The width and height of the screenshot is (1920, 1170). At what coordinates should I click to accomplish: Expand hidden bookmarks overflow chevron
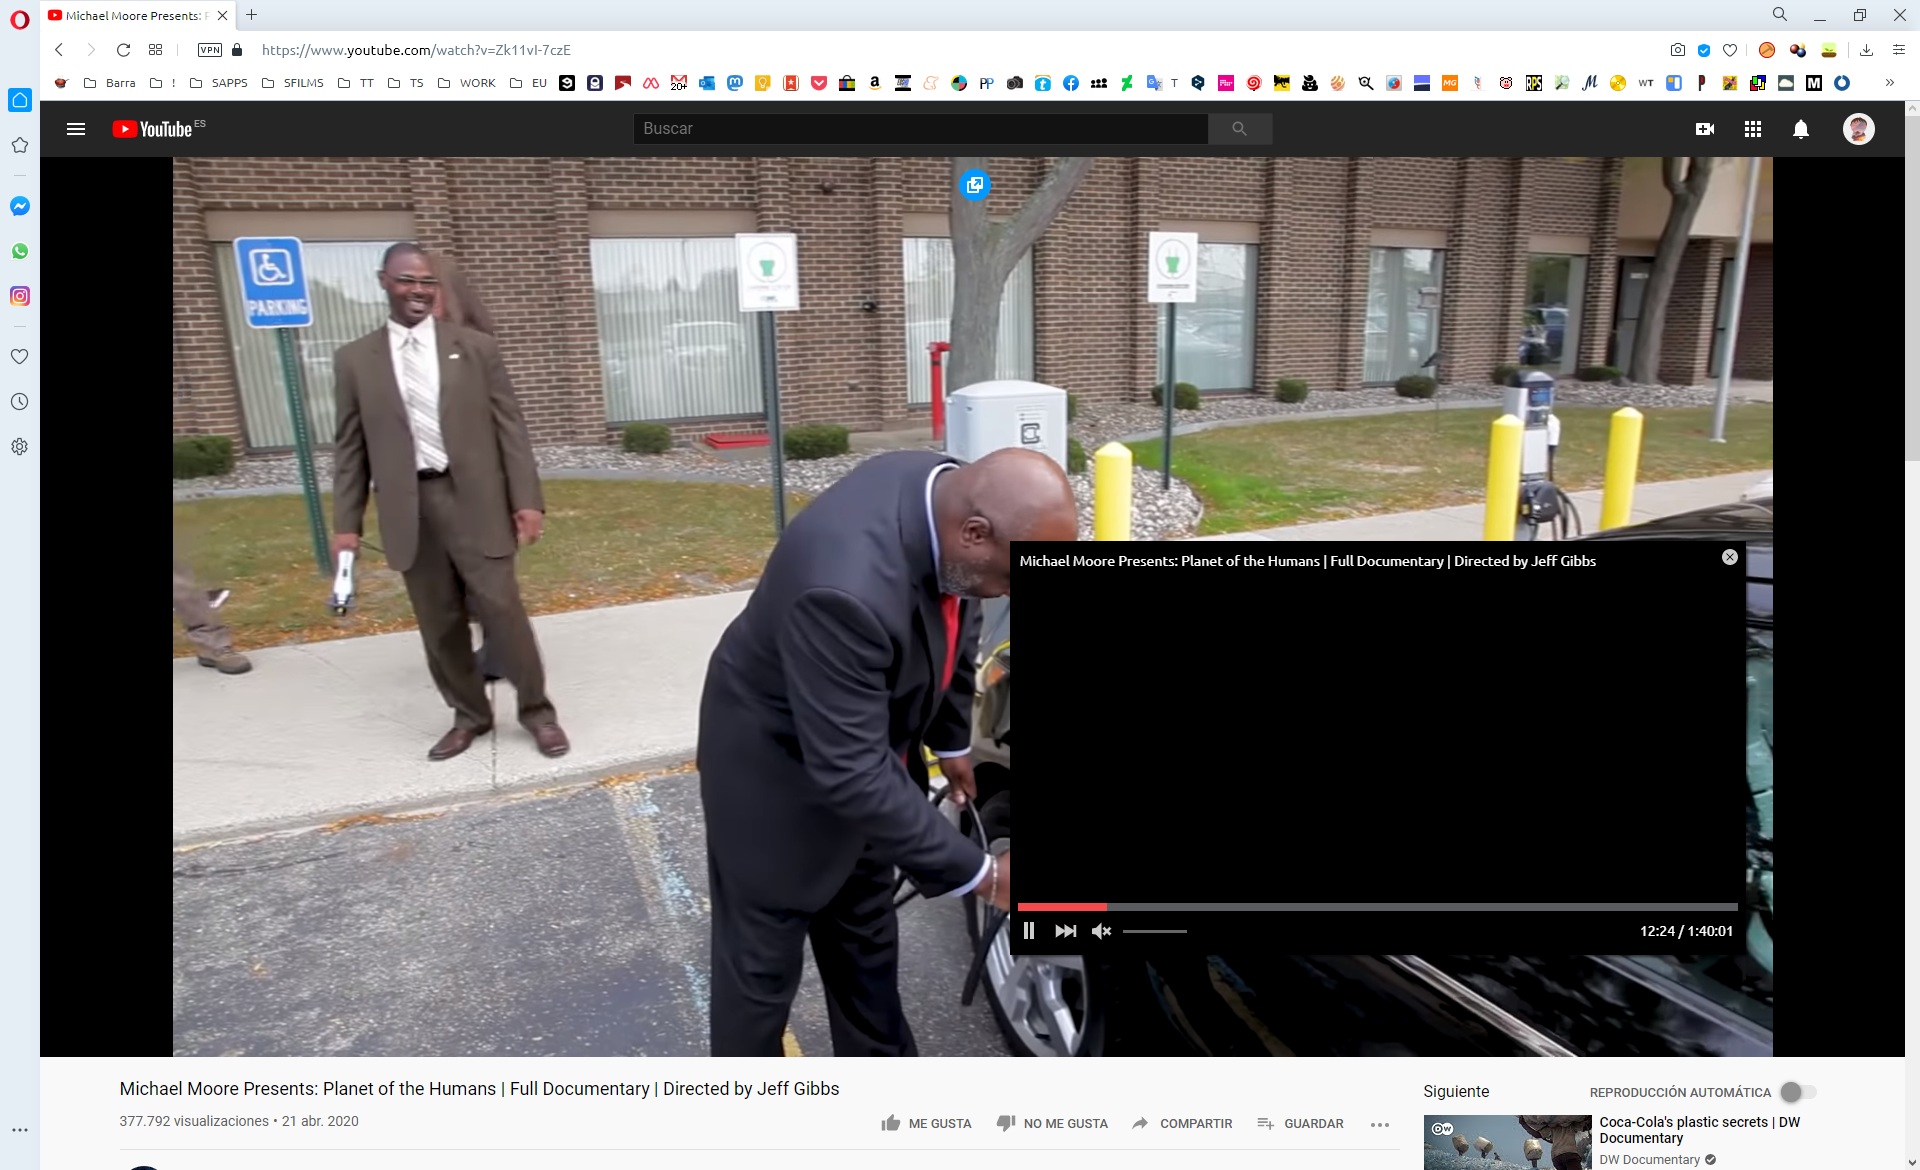coord(1889,83)
